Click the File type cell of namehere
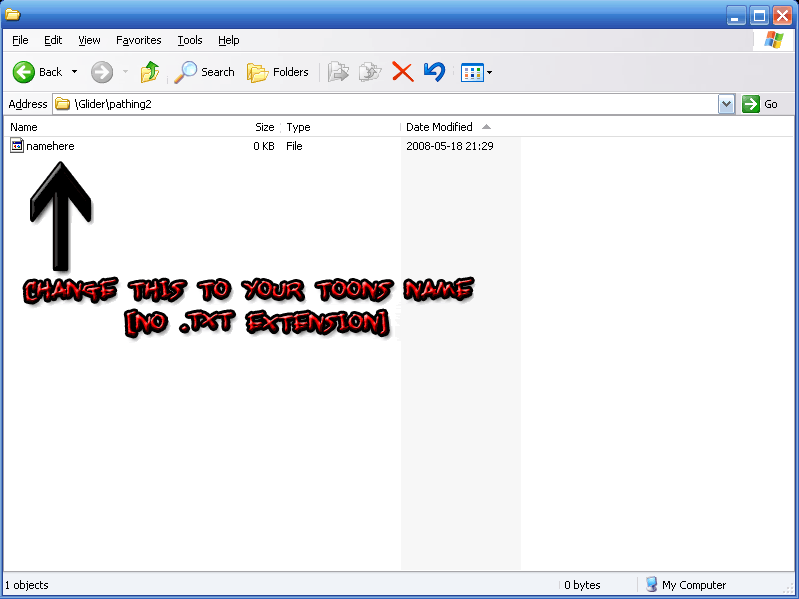The height and width of the screenshot is (599, 799). pyautogui.click(x=294, y=146)
